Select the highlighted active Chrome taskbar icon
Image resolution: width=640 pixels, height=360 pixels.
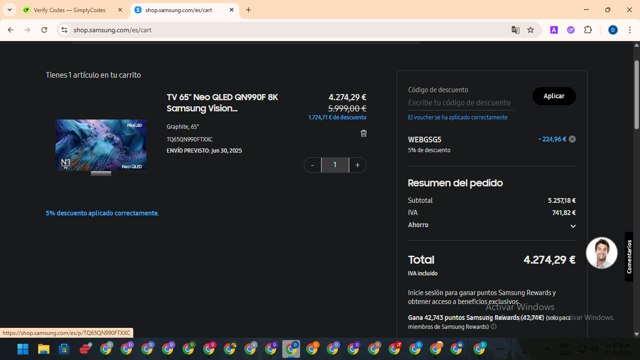[x=291, y=349]
